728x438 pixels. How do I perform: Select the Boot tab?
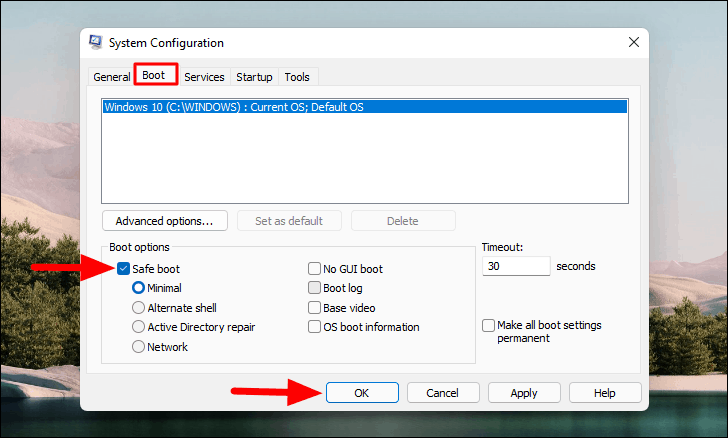(x=156, y=74)
